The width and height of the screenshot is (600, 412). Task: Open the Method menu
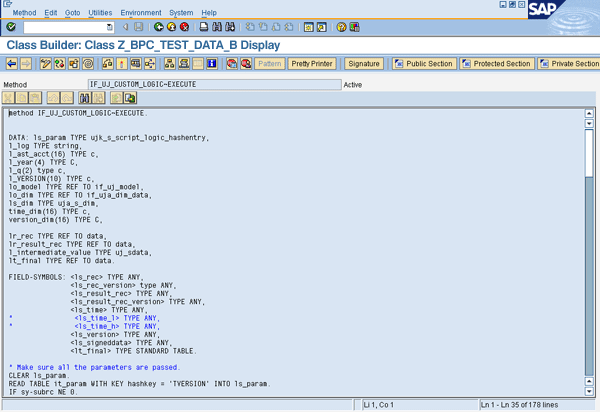click(x=24, y=13)
